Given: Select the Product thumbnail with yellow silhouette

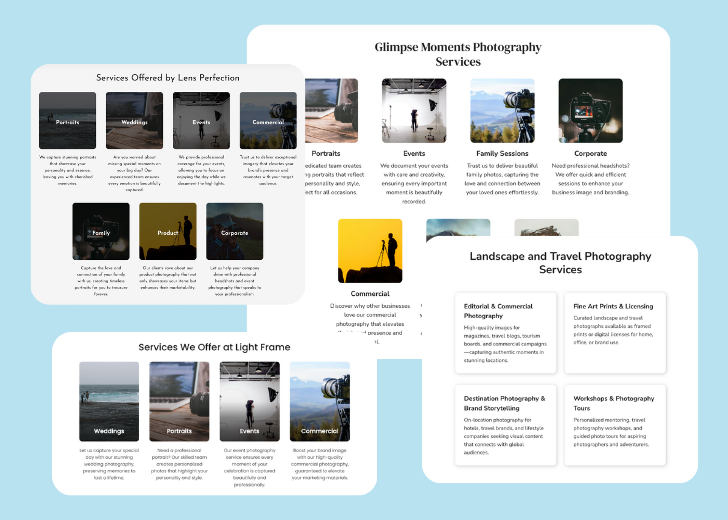Looking at the screenshot, I should coord(168,231).
